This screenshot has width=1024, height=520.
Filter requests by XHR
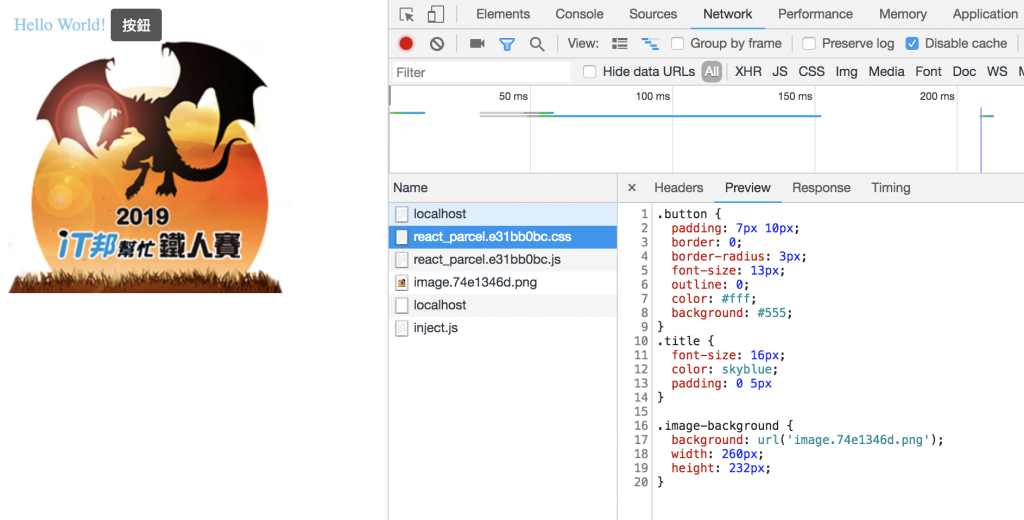tap(748, 72)
